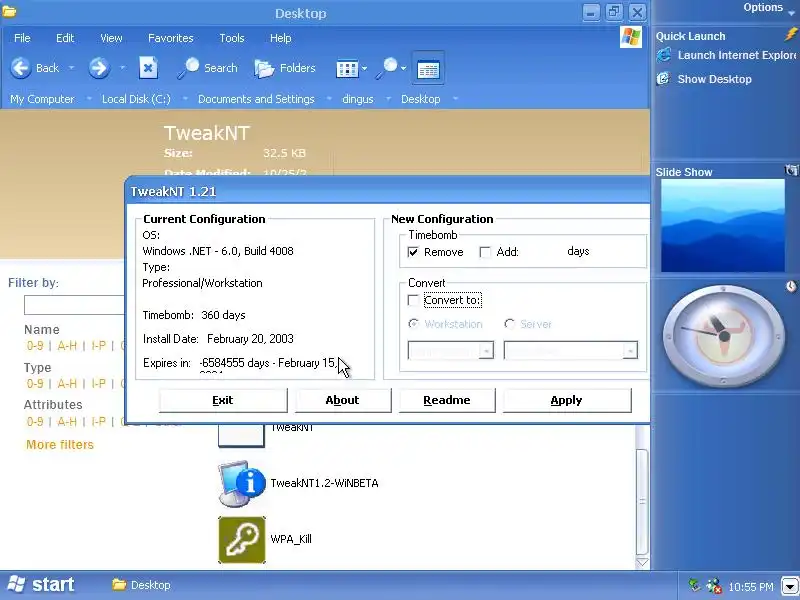Open the sidebar Options menu
Screen dimensions: 800x600
point(768,8)
